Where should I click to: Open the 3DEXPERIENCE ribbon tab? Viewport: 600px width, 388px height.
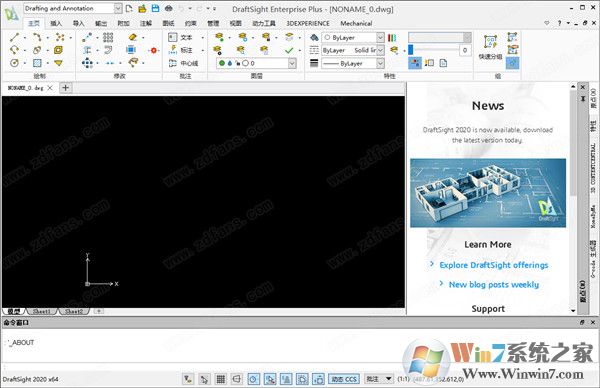coord(308,23)
